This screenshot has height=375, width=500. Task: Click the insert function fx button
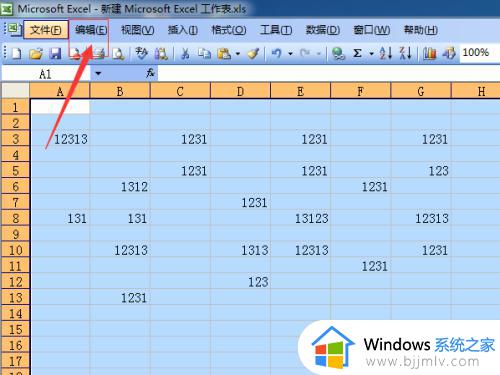click(x=150, y=73)
